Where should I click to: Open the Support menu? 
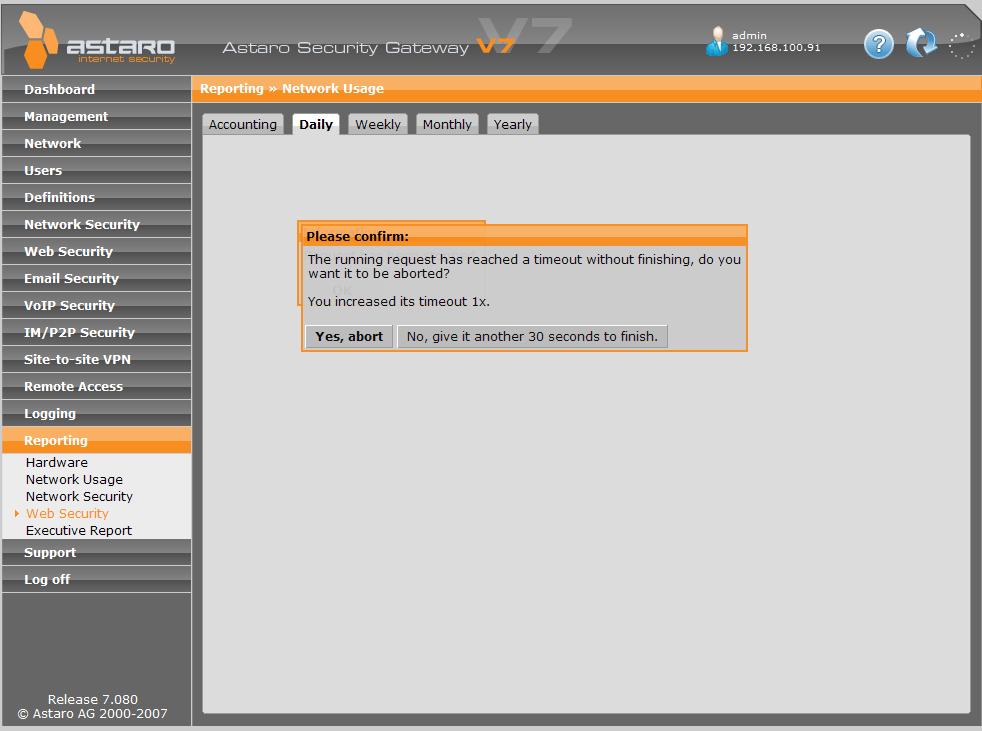point(96,552)
